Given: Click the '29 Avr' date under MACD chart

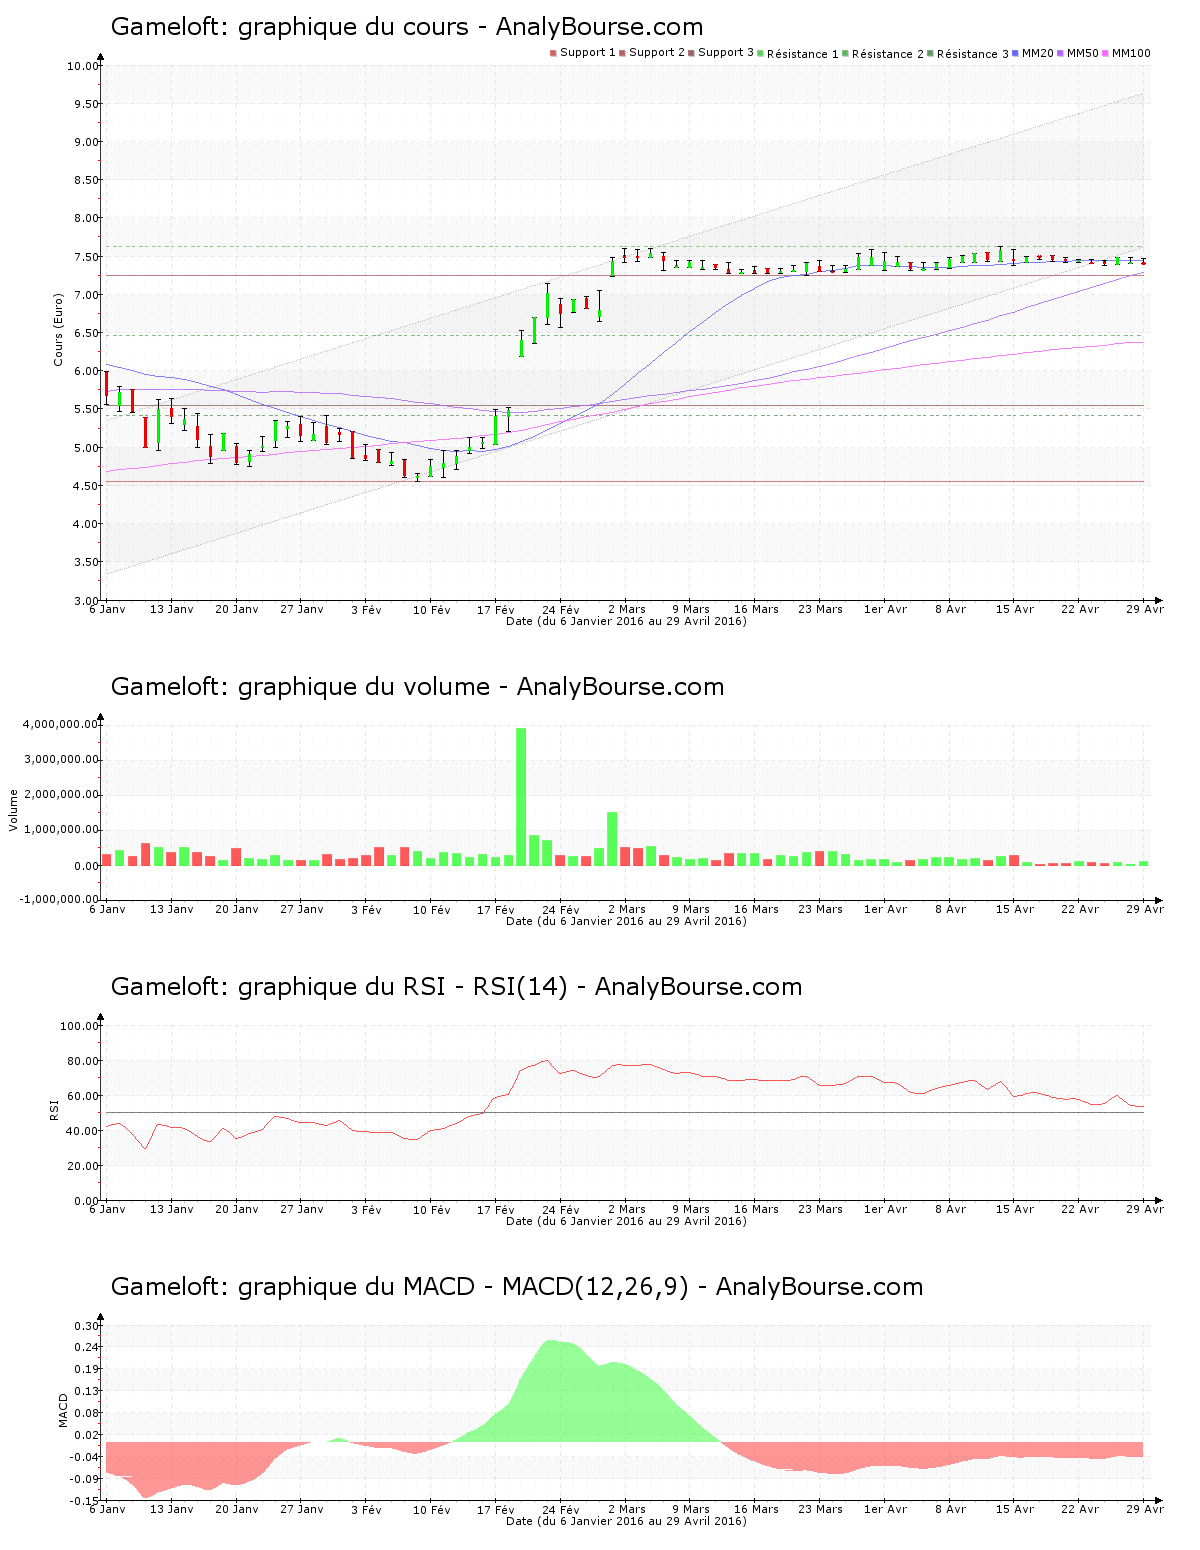Looking at the screenshot, I should (1146, 1509).
